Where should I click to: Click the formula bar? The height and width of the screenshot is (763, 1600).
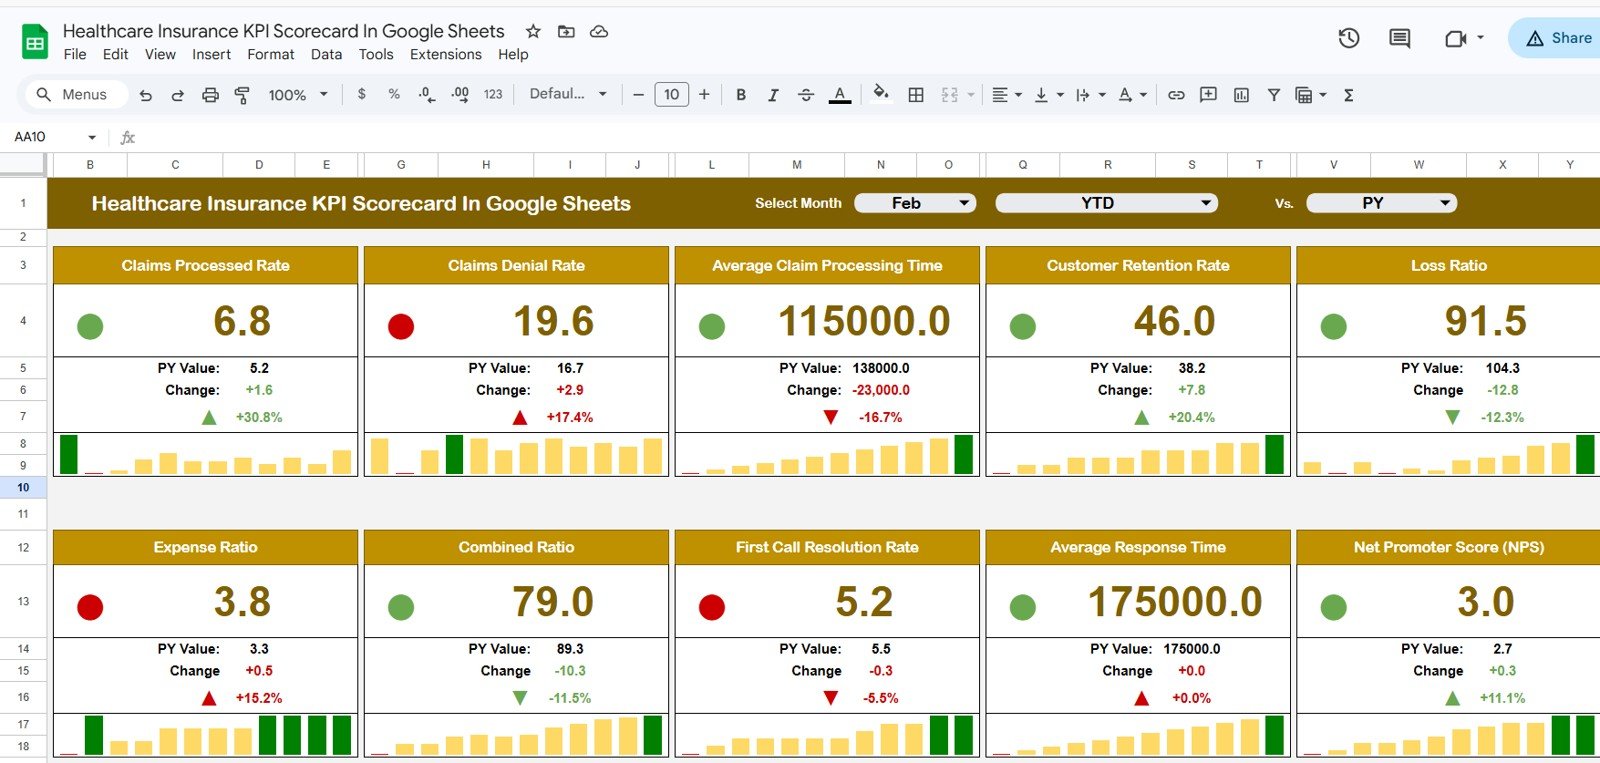click(870, 137)
